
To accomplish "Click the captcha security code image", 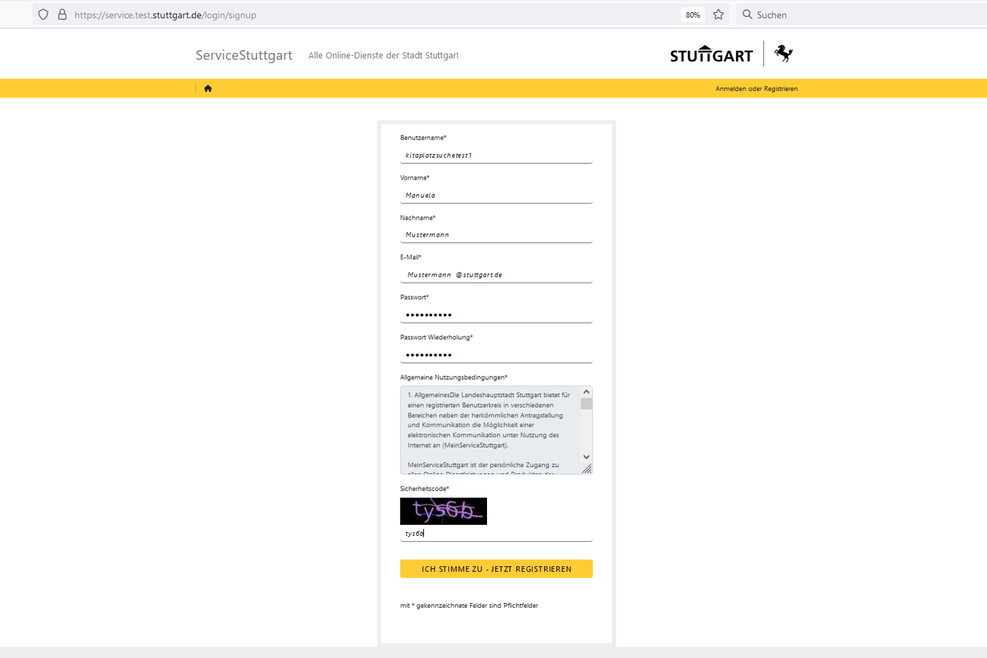I will point(443,511).
